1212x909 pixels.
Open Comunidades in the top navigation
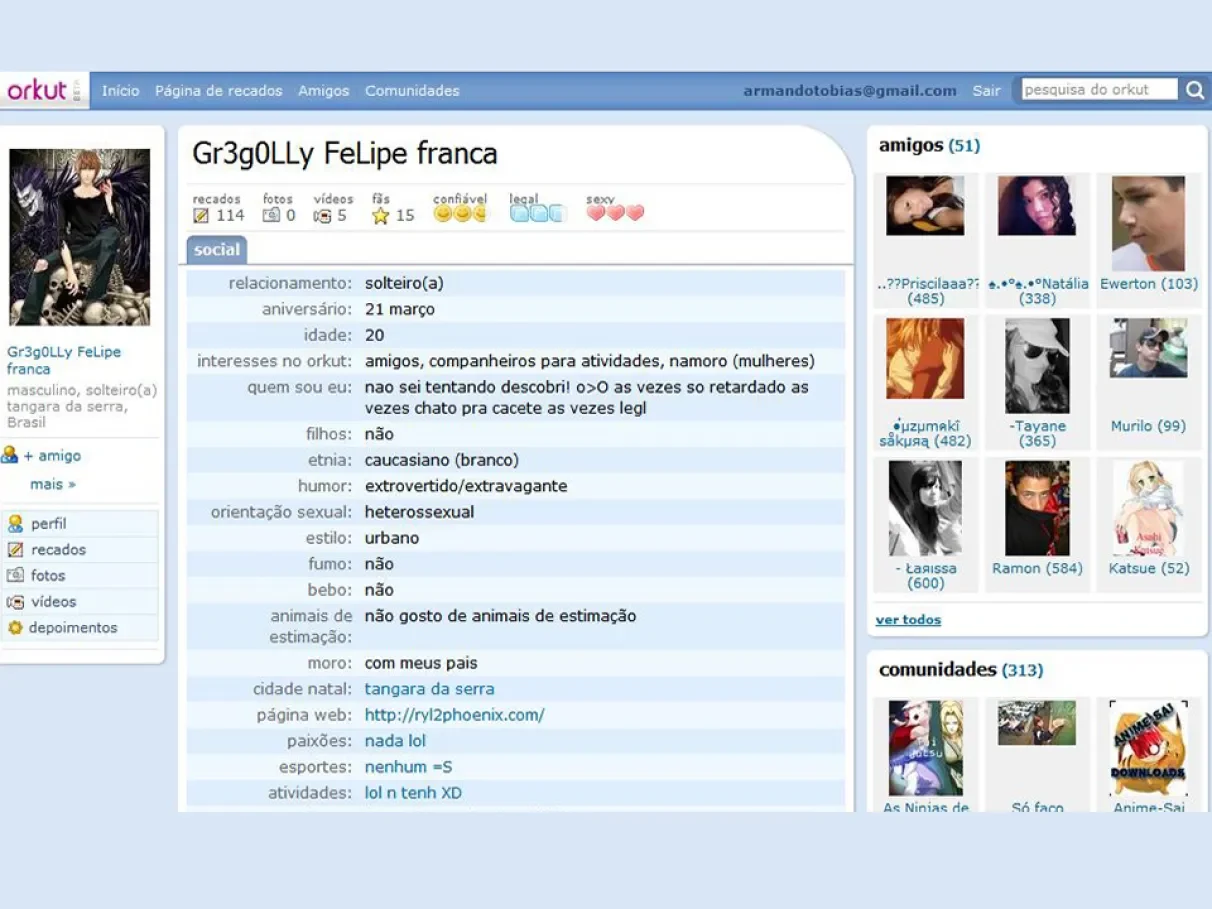pyautogui.click(x=412, y=90)
